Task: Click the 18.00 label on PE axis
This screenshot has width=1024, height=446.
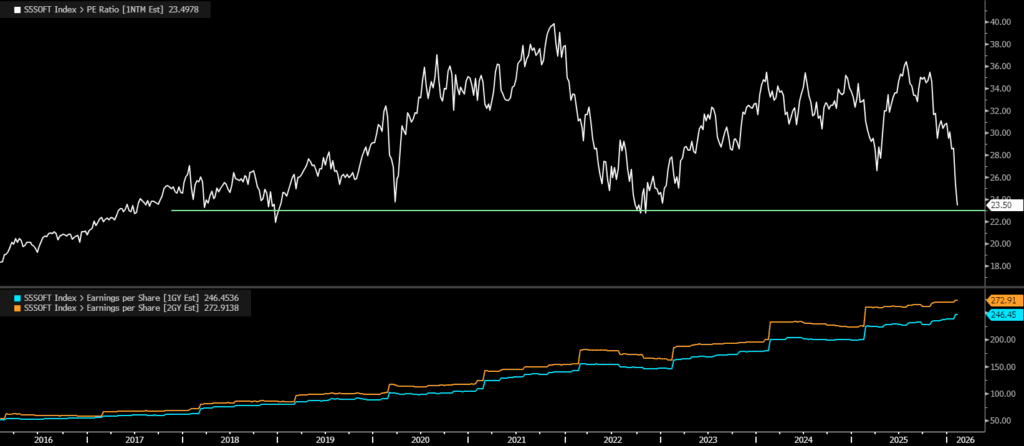Action: click(1001, 266)
